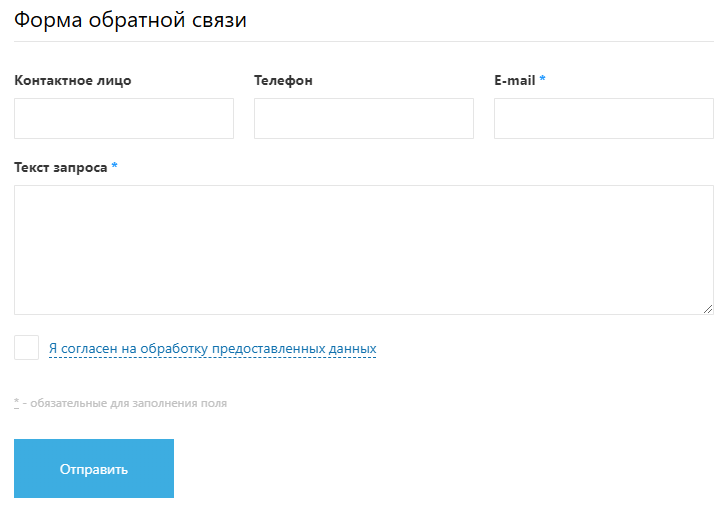Image resolution: width=724 pixels, height=512 pixels.
Task: Click the Текст запроса label
Action: coord(60,168)
